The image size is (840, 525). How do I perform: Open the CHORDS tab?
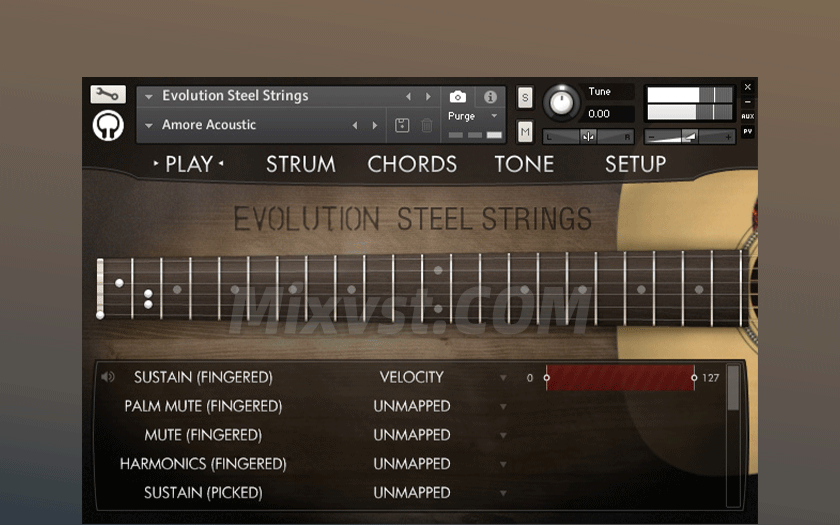pos(412,165)
